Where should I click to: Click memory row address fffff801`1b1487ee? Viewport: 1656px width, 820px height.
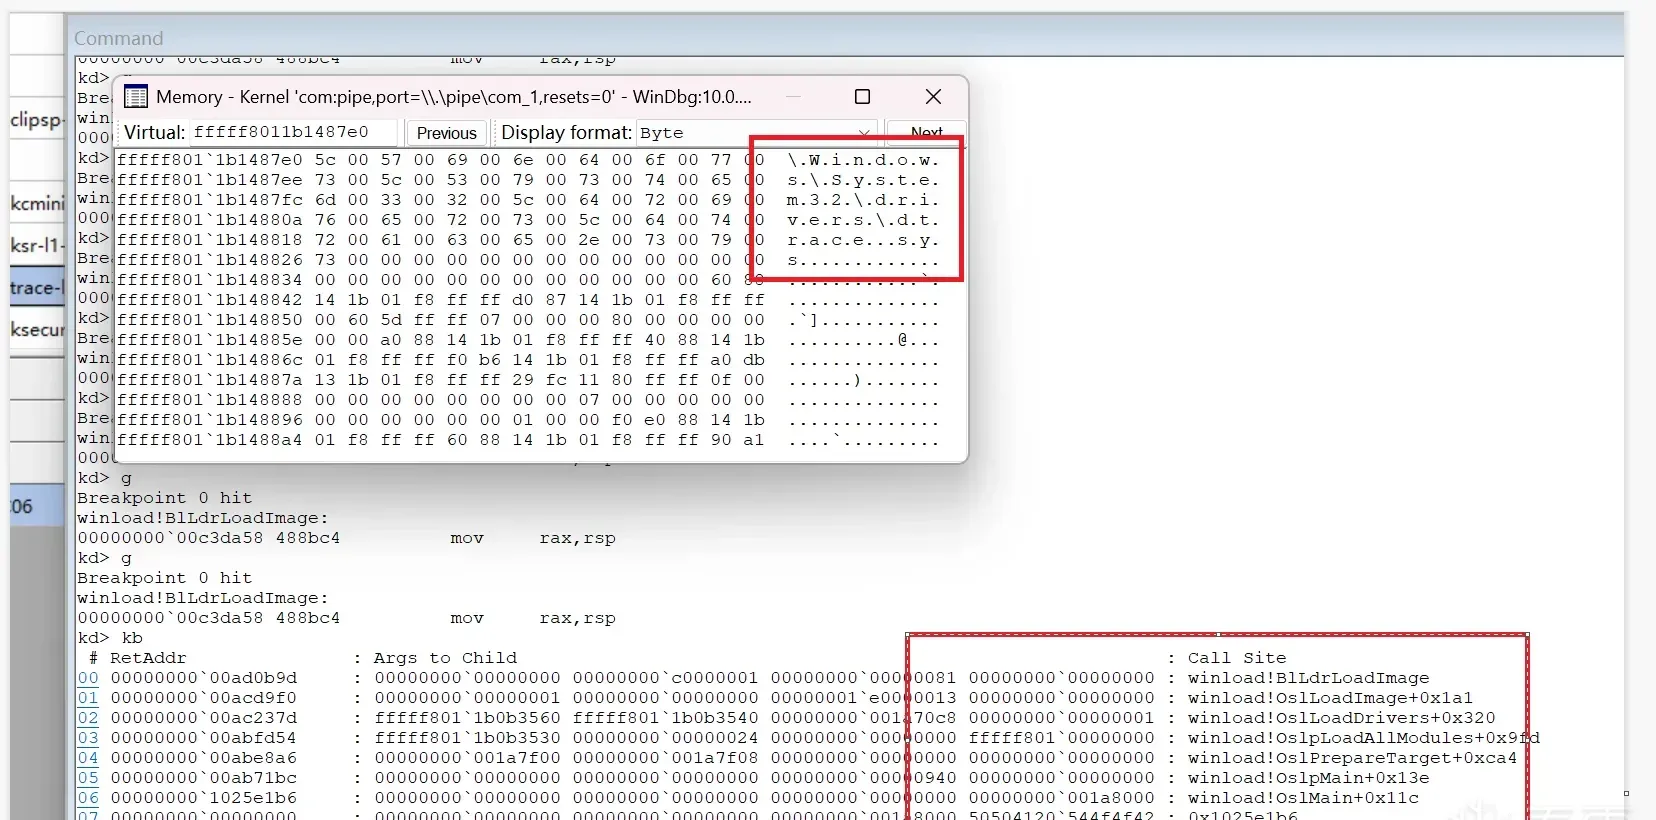pyautogui.click(x=209, y=180)
